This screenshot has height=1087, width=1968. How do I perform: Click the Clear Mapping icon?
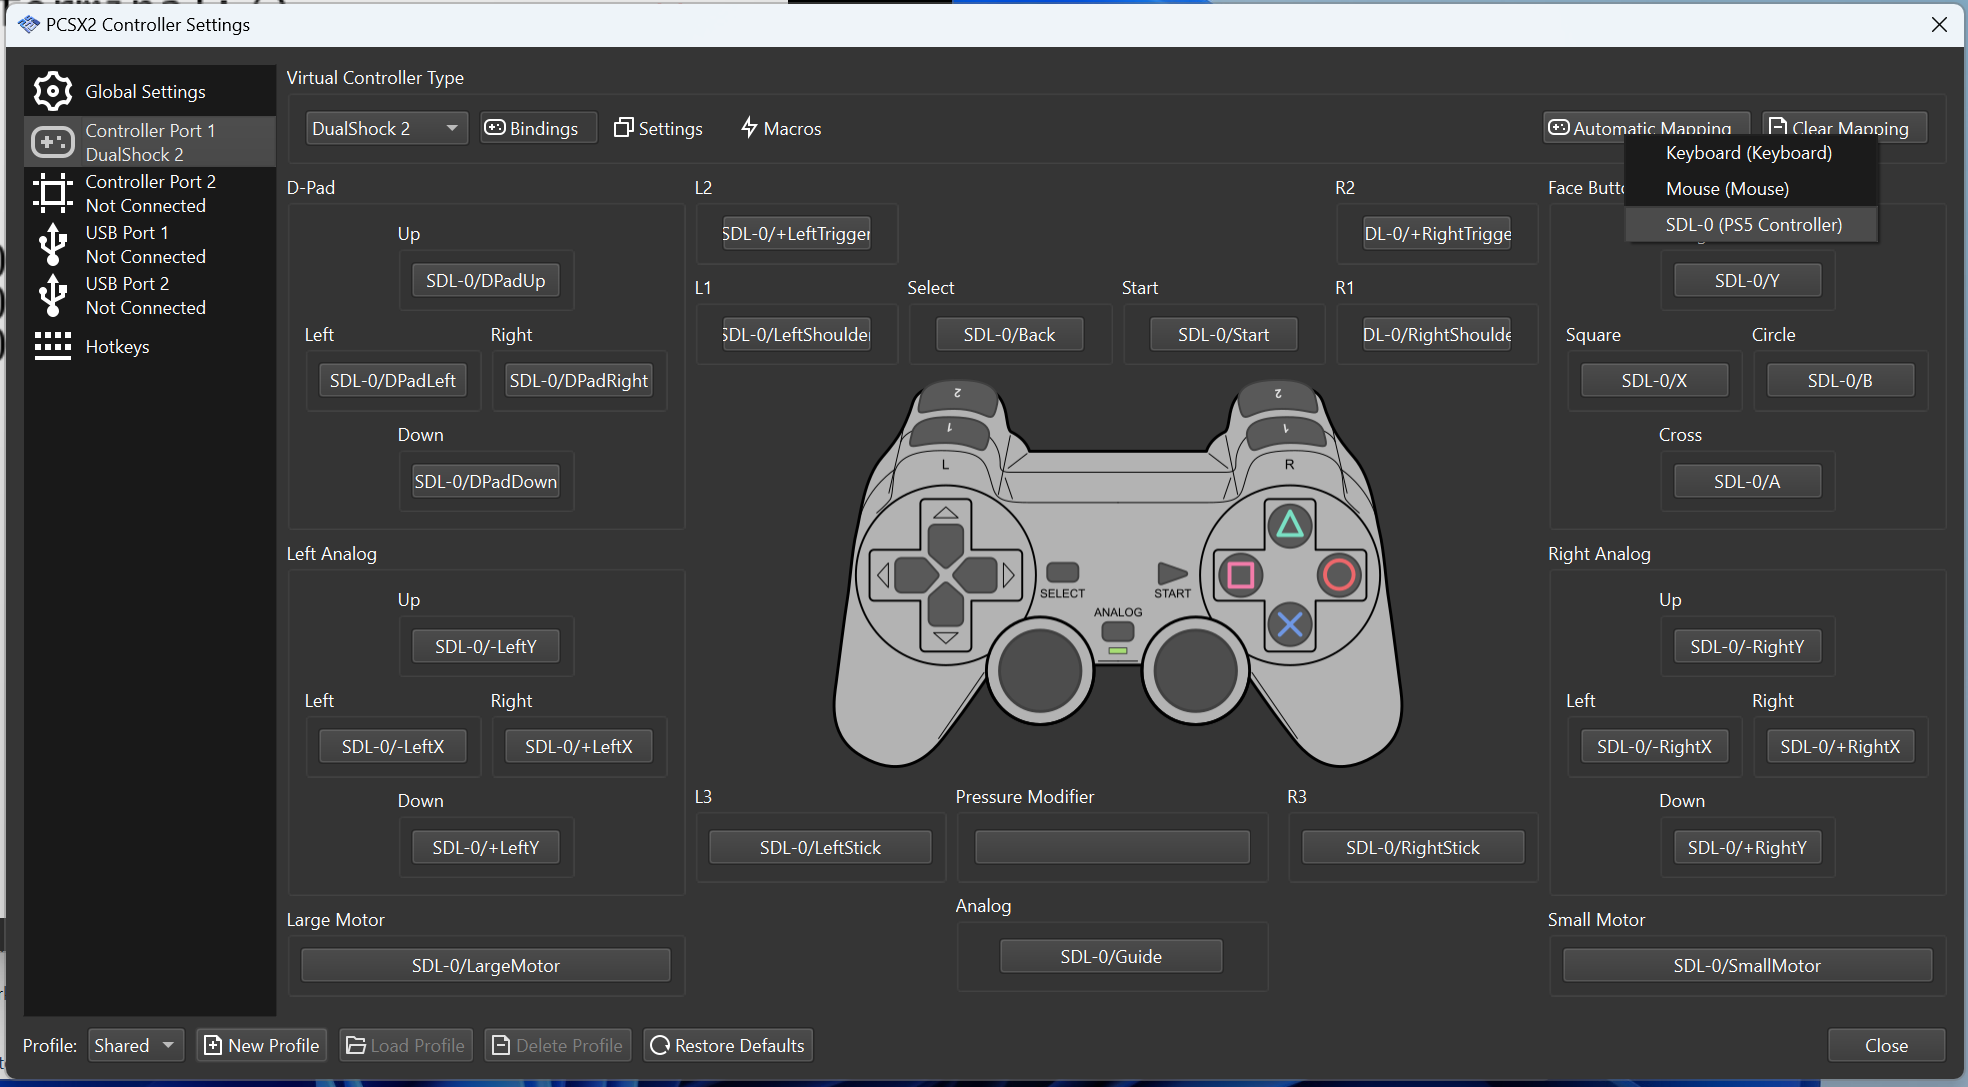coord(1778,124)
